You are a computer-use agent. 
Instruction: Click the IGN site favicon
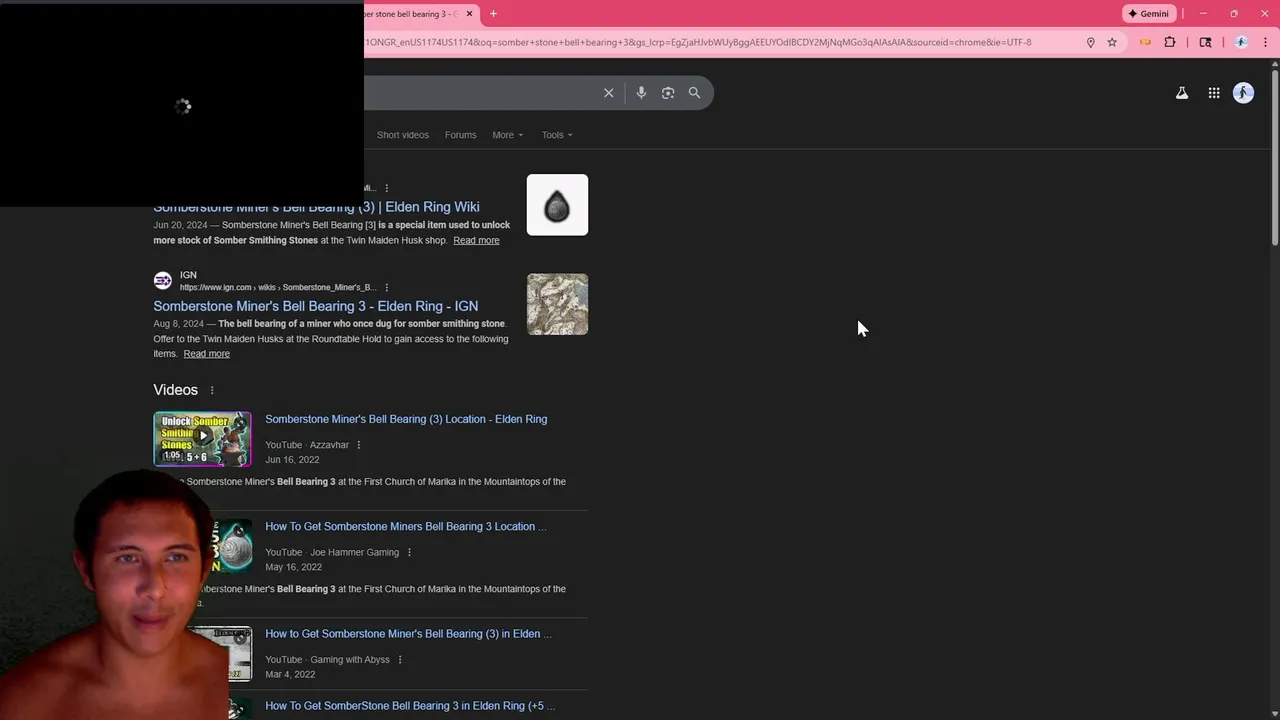(163, 281)
